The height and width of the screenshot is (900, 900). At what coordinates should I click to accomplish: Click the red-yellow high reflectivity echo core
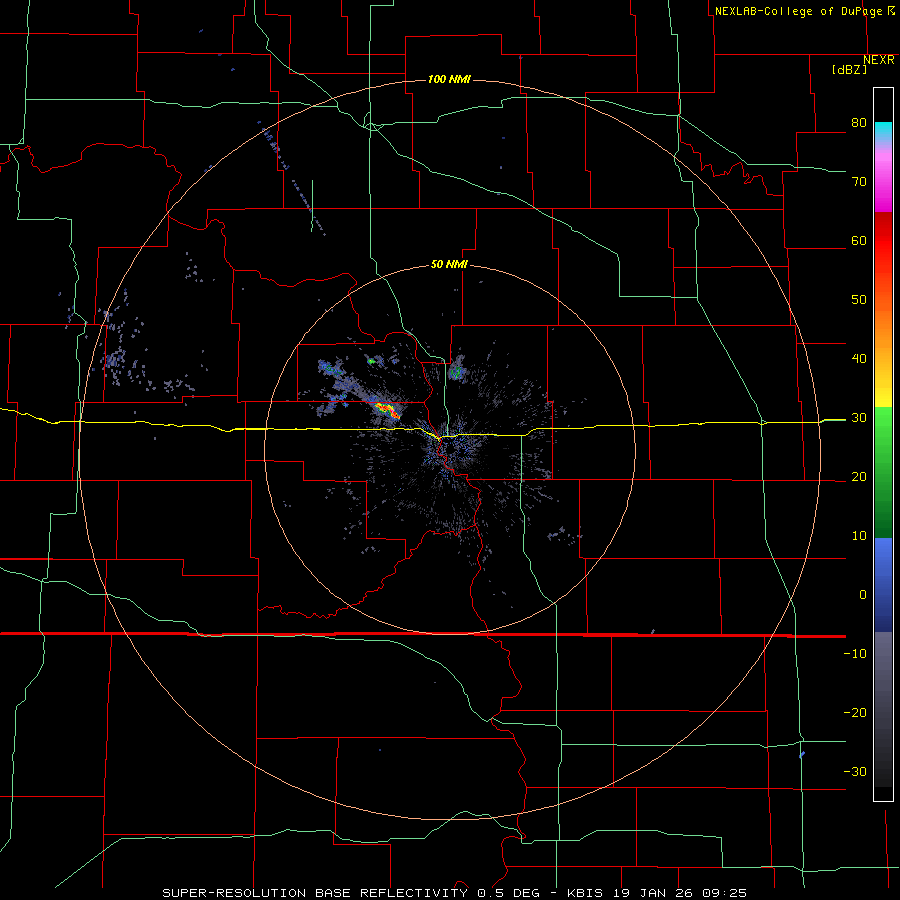click(387, 410)
